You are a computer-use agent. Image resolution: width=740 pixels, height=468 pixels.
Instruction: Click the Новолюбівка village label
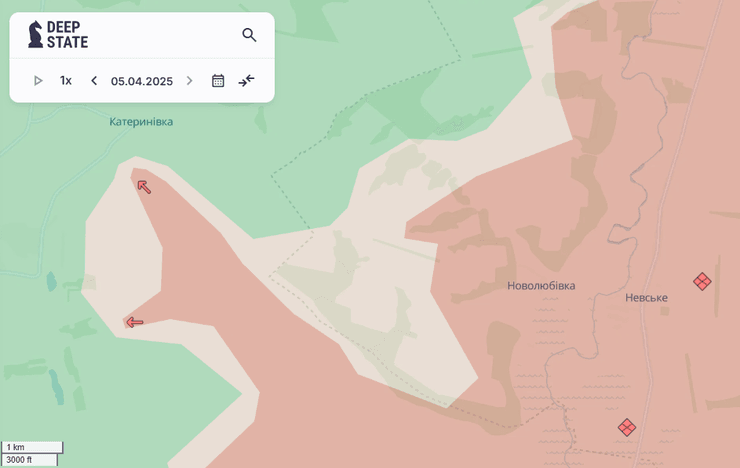coord(541,286)
